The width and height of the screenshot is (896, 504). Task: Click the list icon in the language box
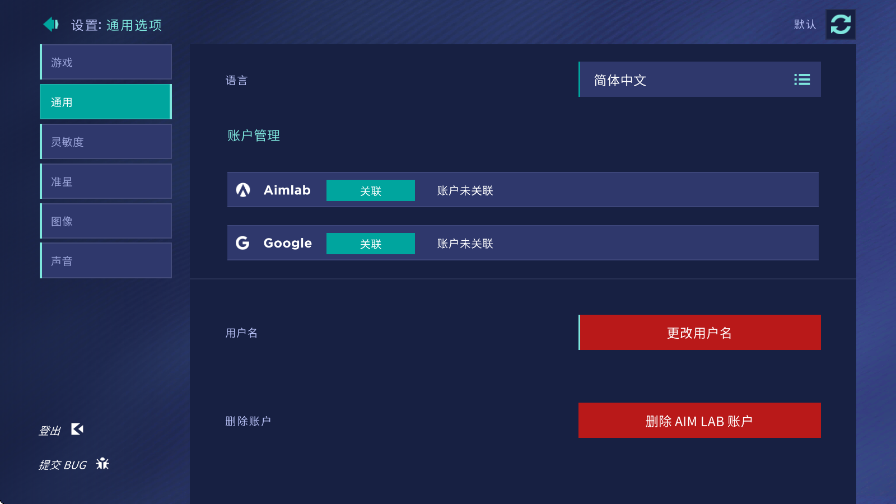click(802, 79)
